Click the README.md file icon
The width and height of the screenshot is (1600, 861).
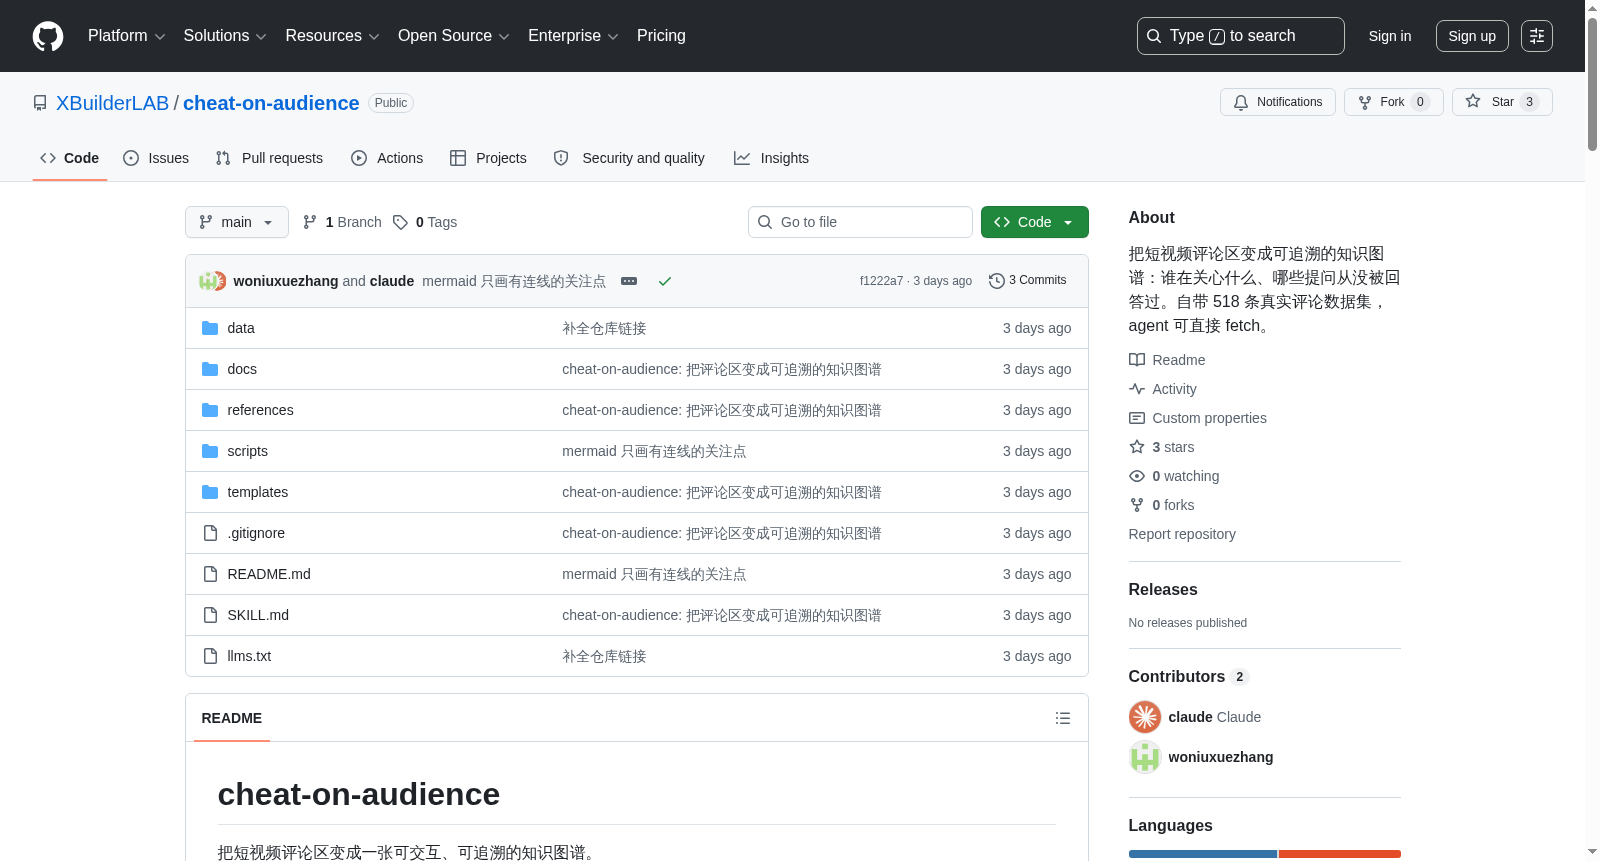tap(210, 574)
